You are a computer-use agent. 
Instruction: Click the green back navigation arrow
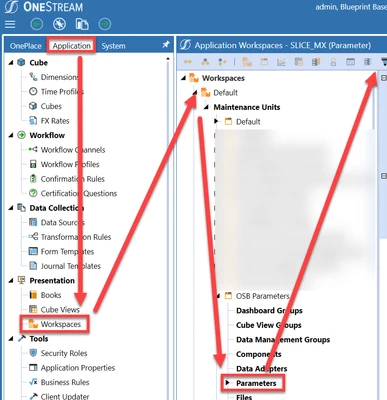pyautogui.click(x=37, y=24)
